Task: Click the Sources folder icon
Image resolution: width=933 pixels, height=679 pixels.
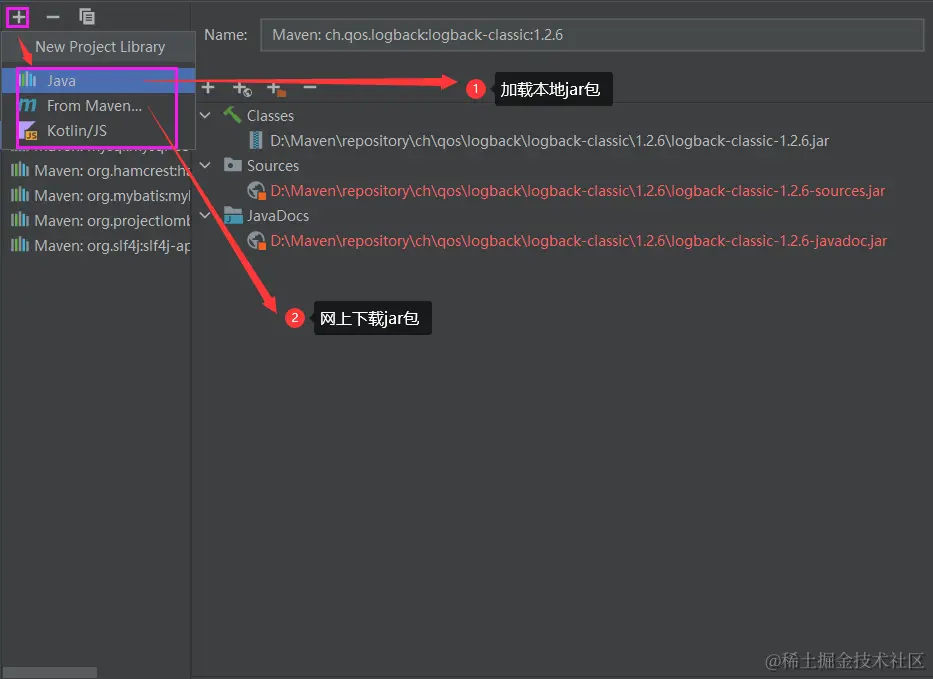Action: tap(233, 164)
